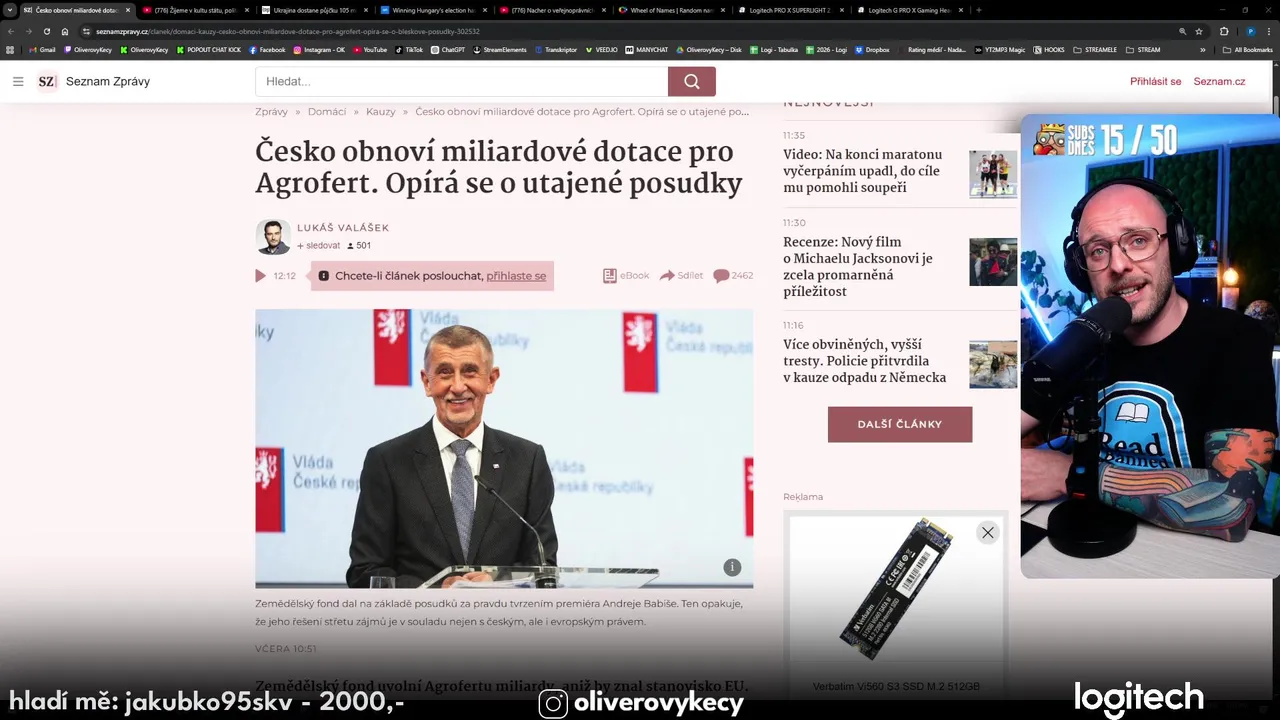Click přihlaste se link in audio notice
This screenshot has width=1280, height=720.
(516, 276)
